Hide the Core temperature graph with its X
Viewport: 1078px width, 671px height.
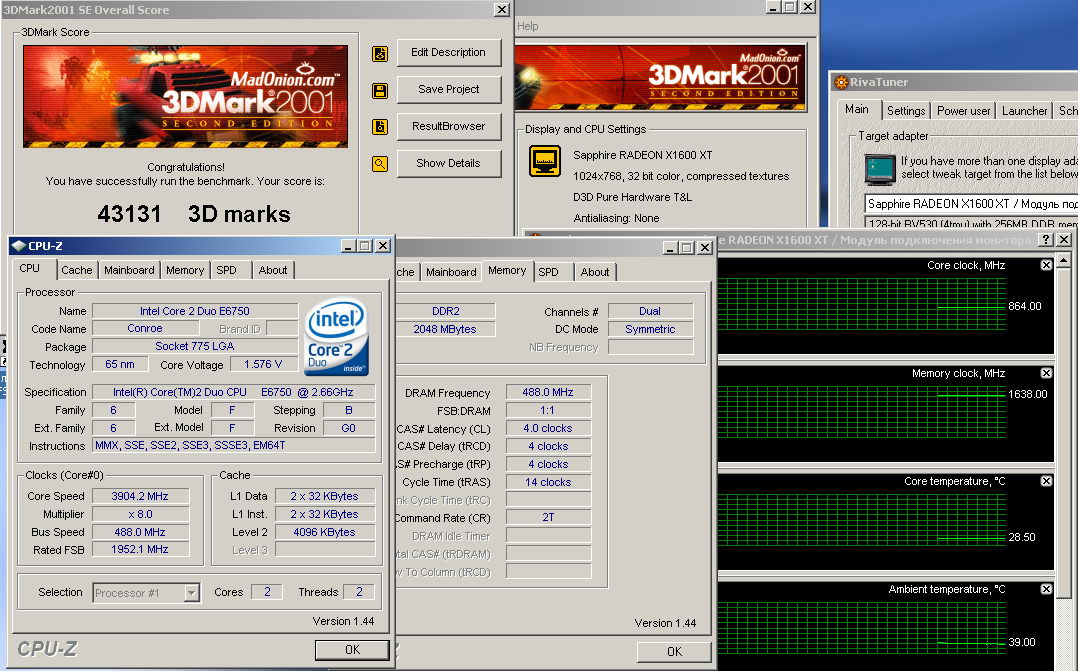pos(1046,481)
